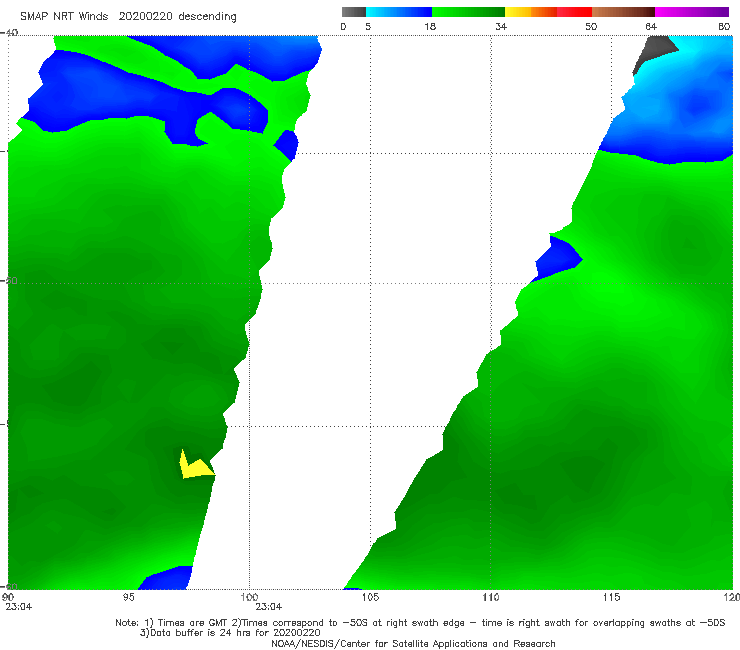This screenshot has width=740, height=650.
Task: Click the note '3)Data buffer is 24 hrs'
Action: 230,633
